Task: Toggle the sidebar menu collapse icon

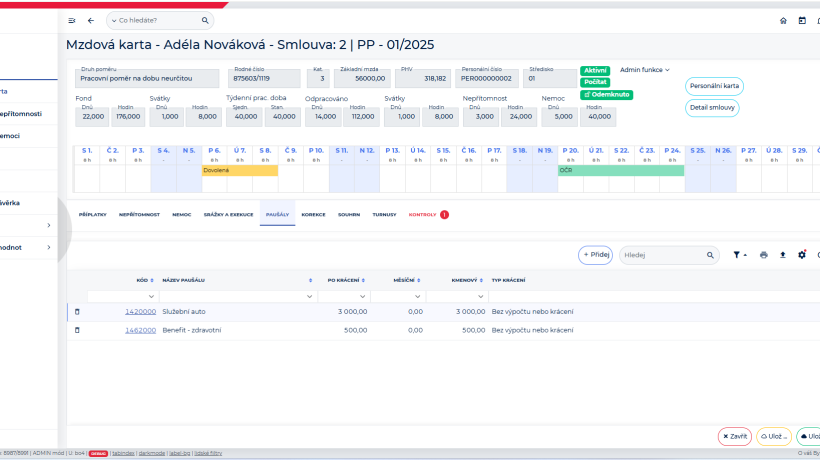Action: pos(72,20)
